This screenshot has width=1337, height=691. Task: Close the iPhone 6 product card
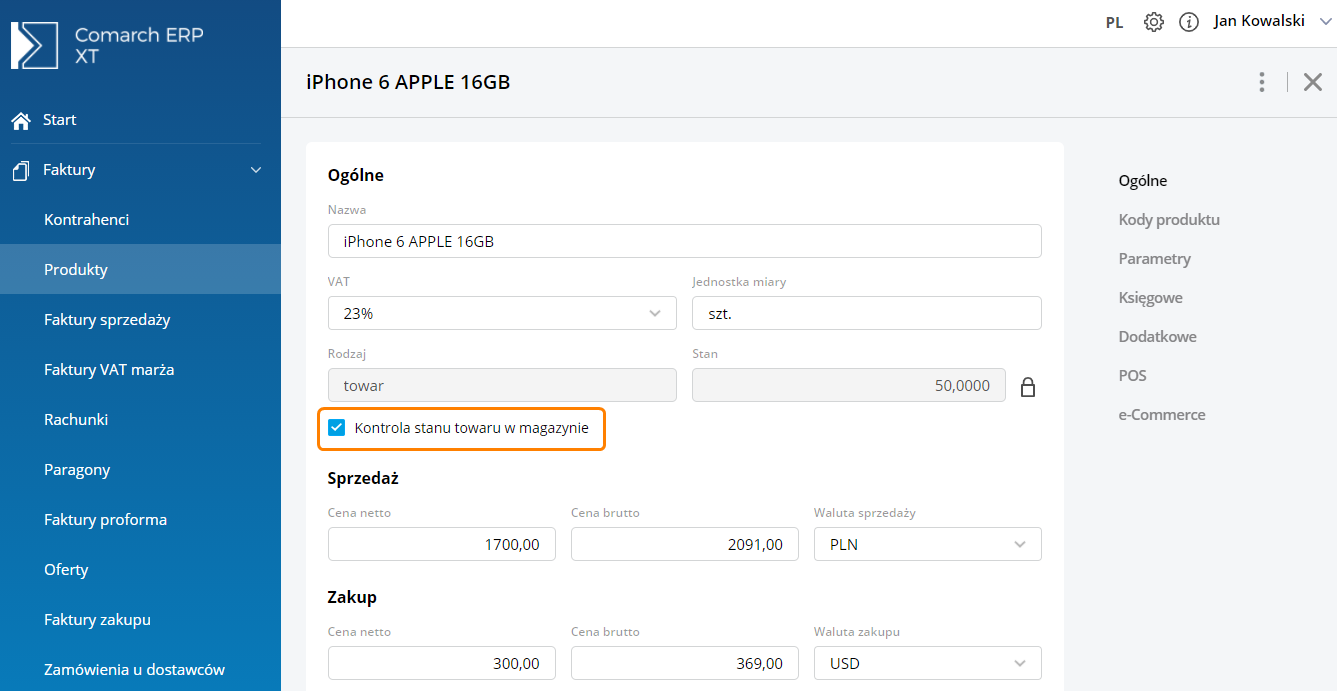pyautogui.click(x=1313, y=82)
